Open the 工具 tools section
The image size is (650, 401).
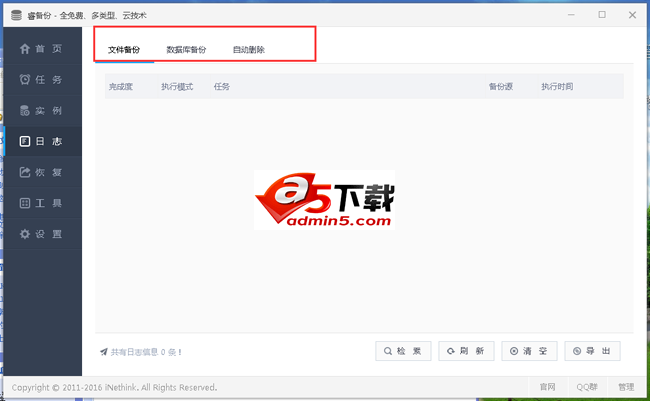pyautogui.click(x=42, y=203)
